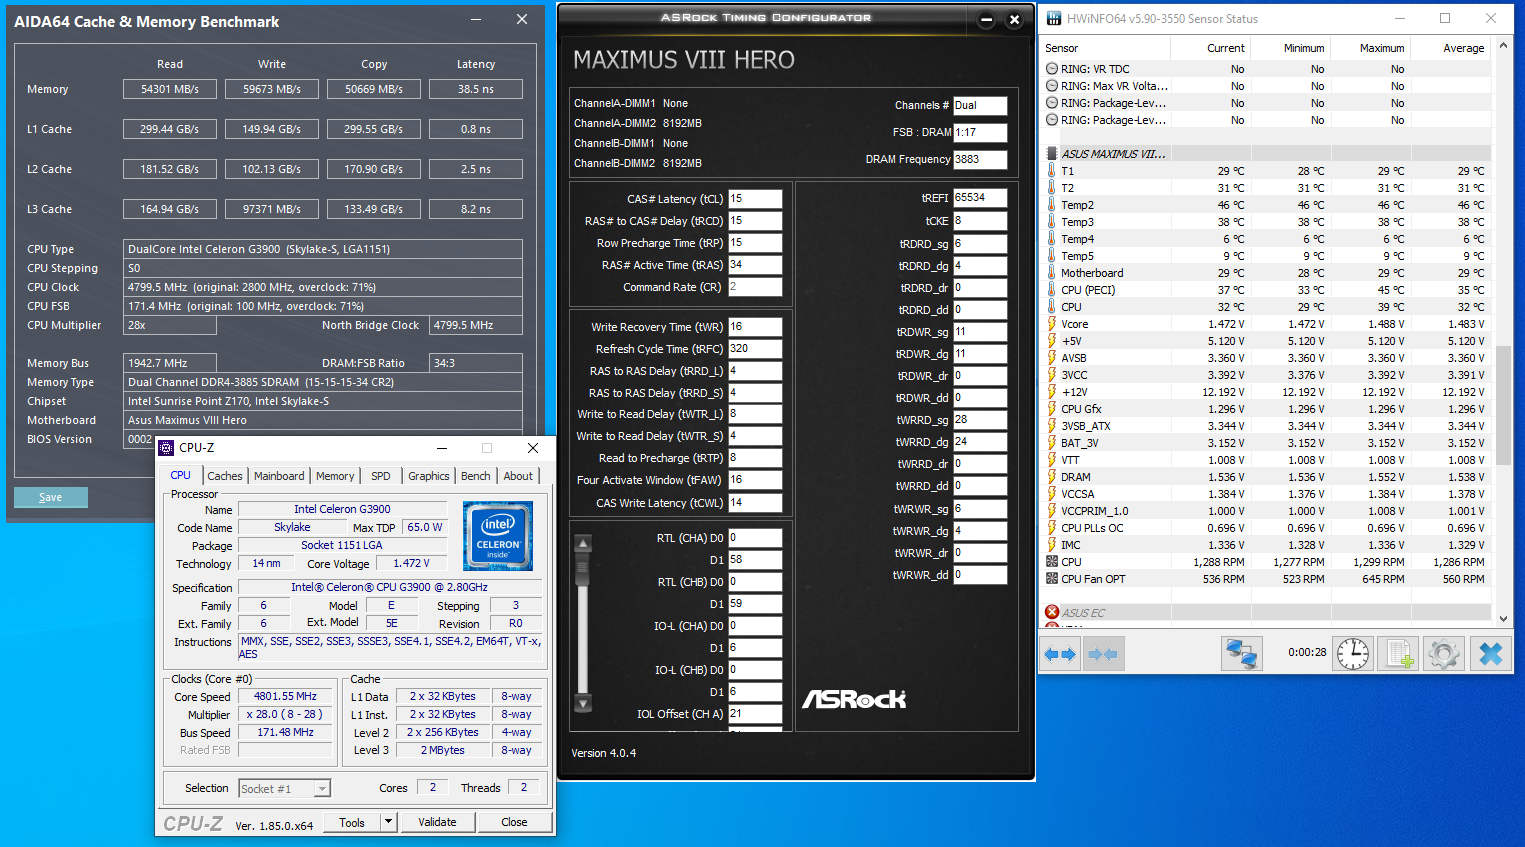This screenshot has width=1525, height=847.
Task: Click the blue X close-sensors icon in HWiNFO
Action: pyautogui.click(x=1490, y=654)
